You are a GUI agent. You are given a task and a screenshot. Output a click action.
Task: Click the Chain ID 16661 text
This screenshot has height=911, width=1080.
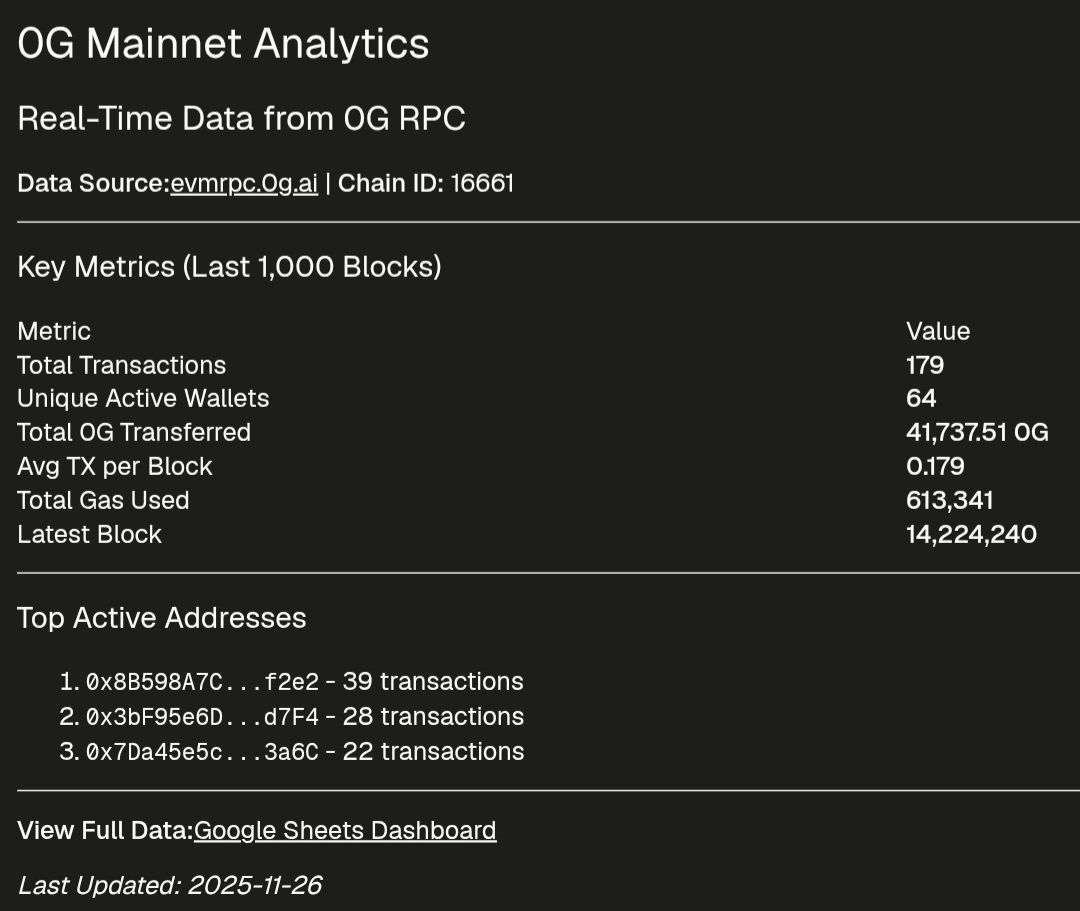426,183
